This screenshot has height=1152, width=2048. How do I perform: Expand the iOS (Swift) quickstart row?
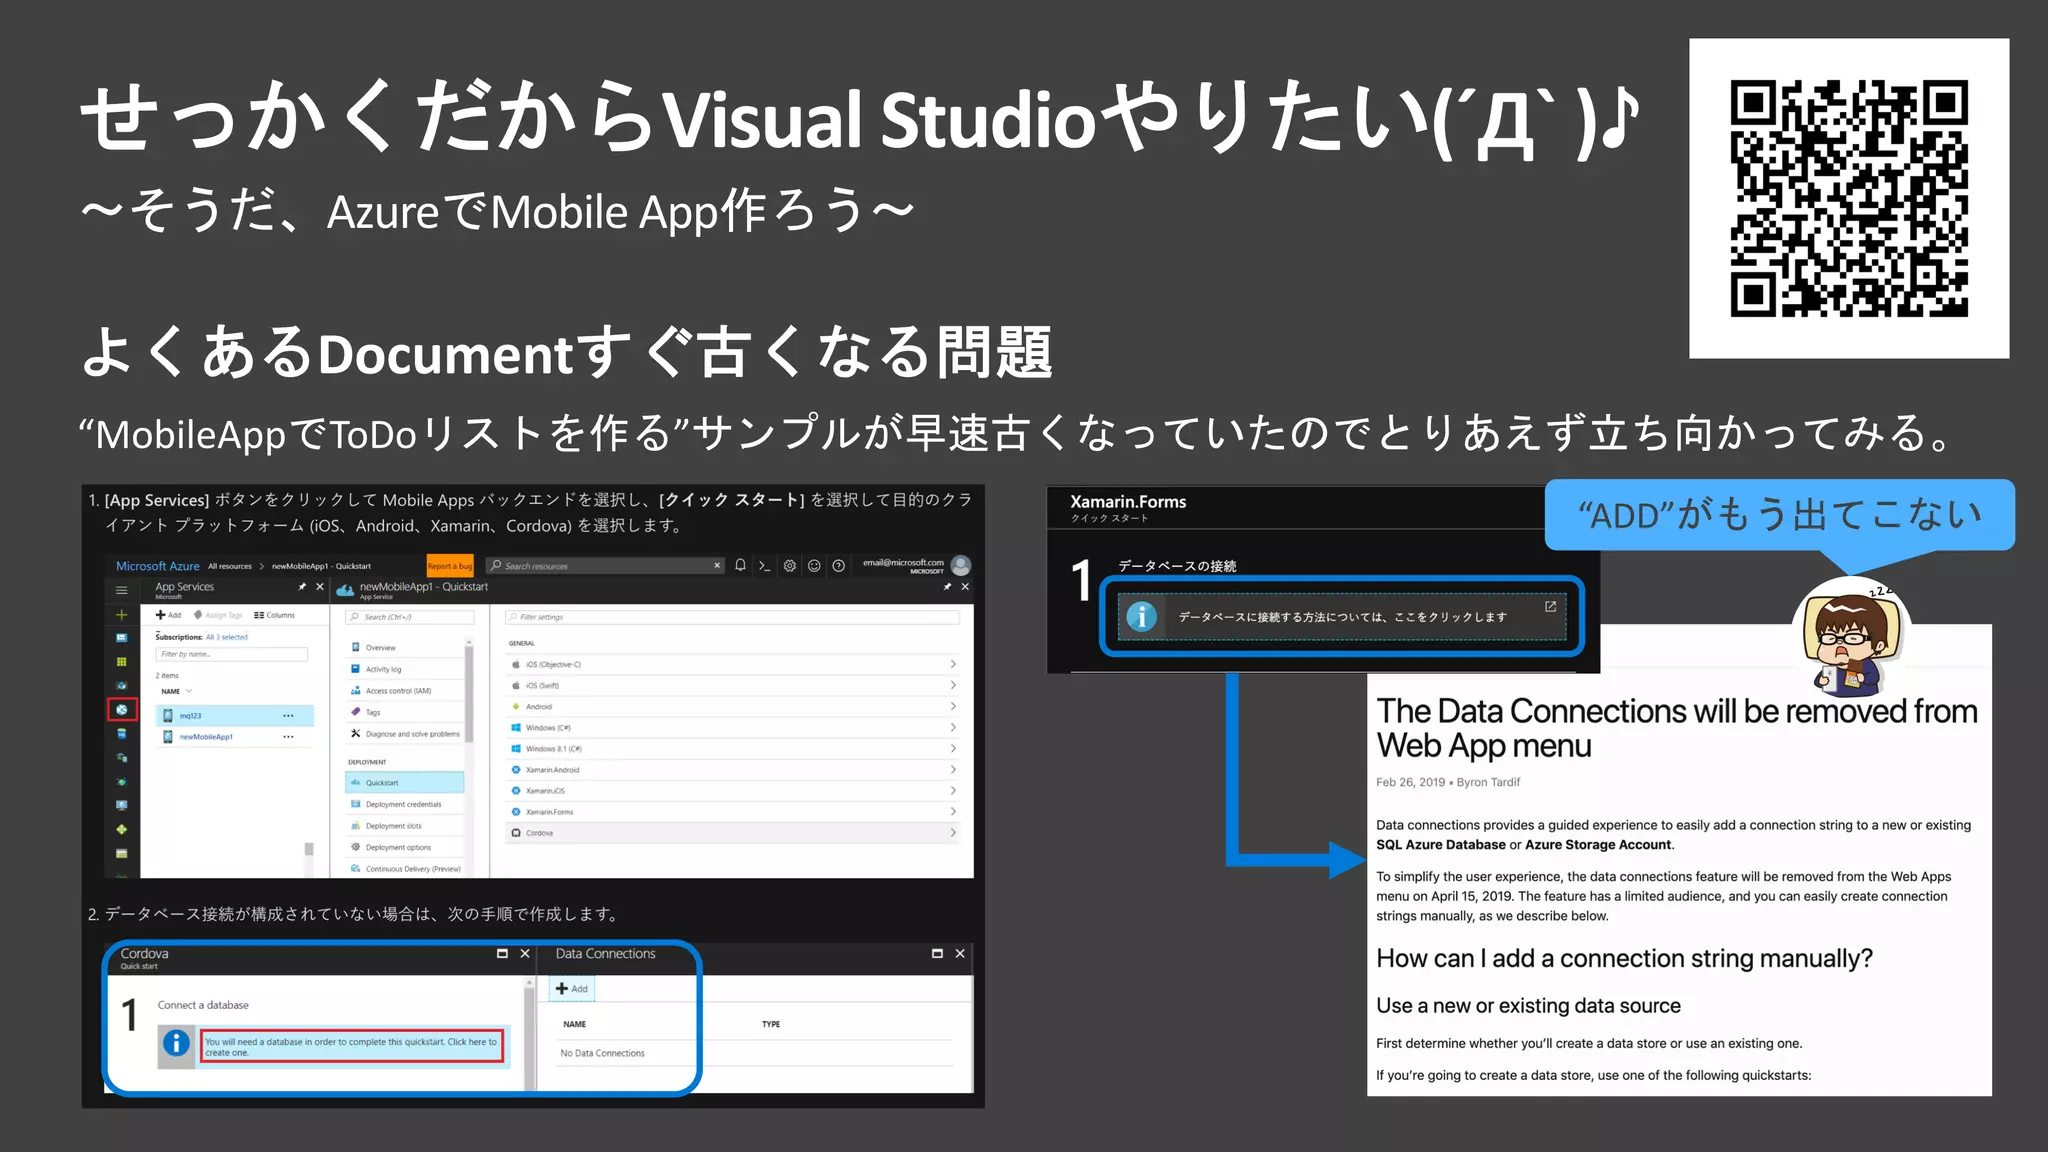tap(734, 685)
